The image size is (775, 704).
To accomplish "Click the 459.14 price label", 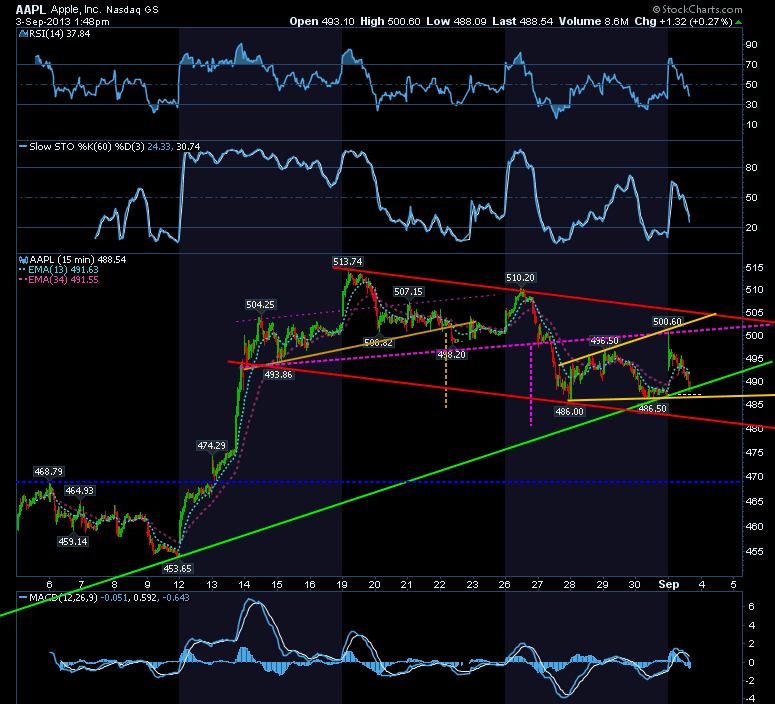I will tap(73, 541).
